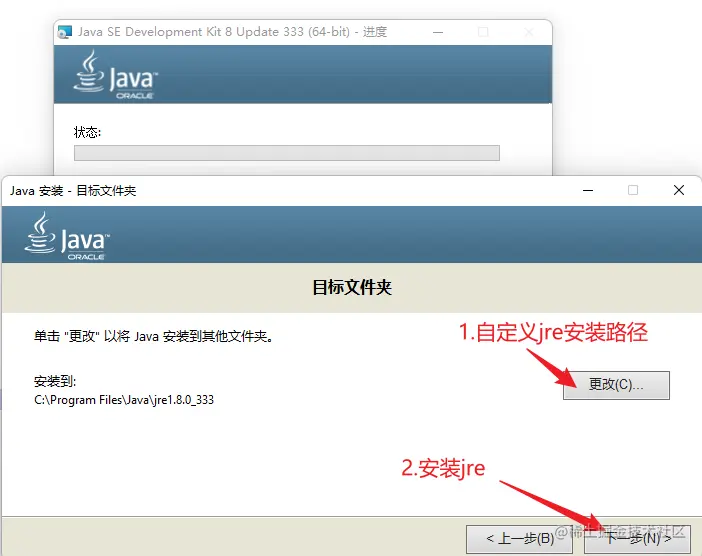Close the Java SE Development Kit window
The height and width of the screenshot is (556, 702).
point(529,32)
